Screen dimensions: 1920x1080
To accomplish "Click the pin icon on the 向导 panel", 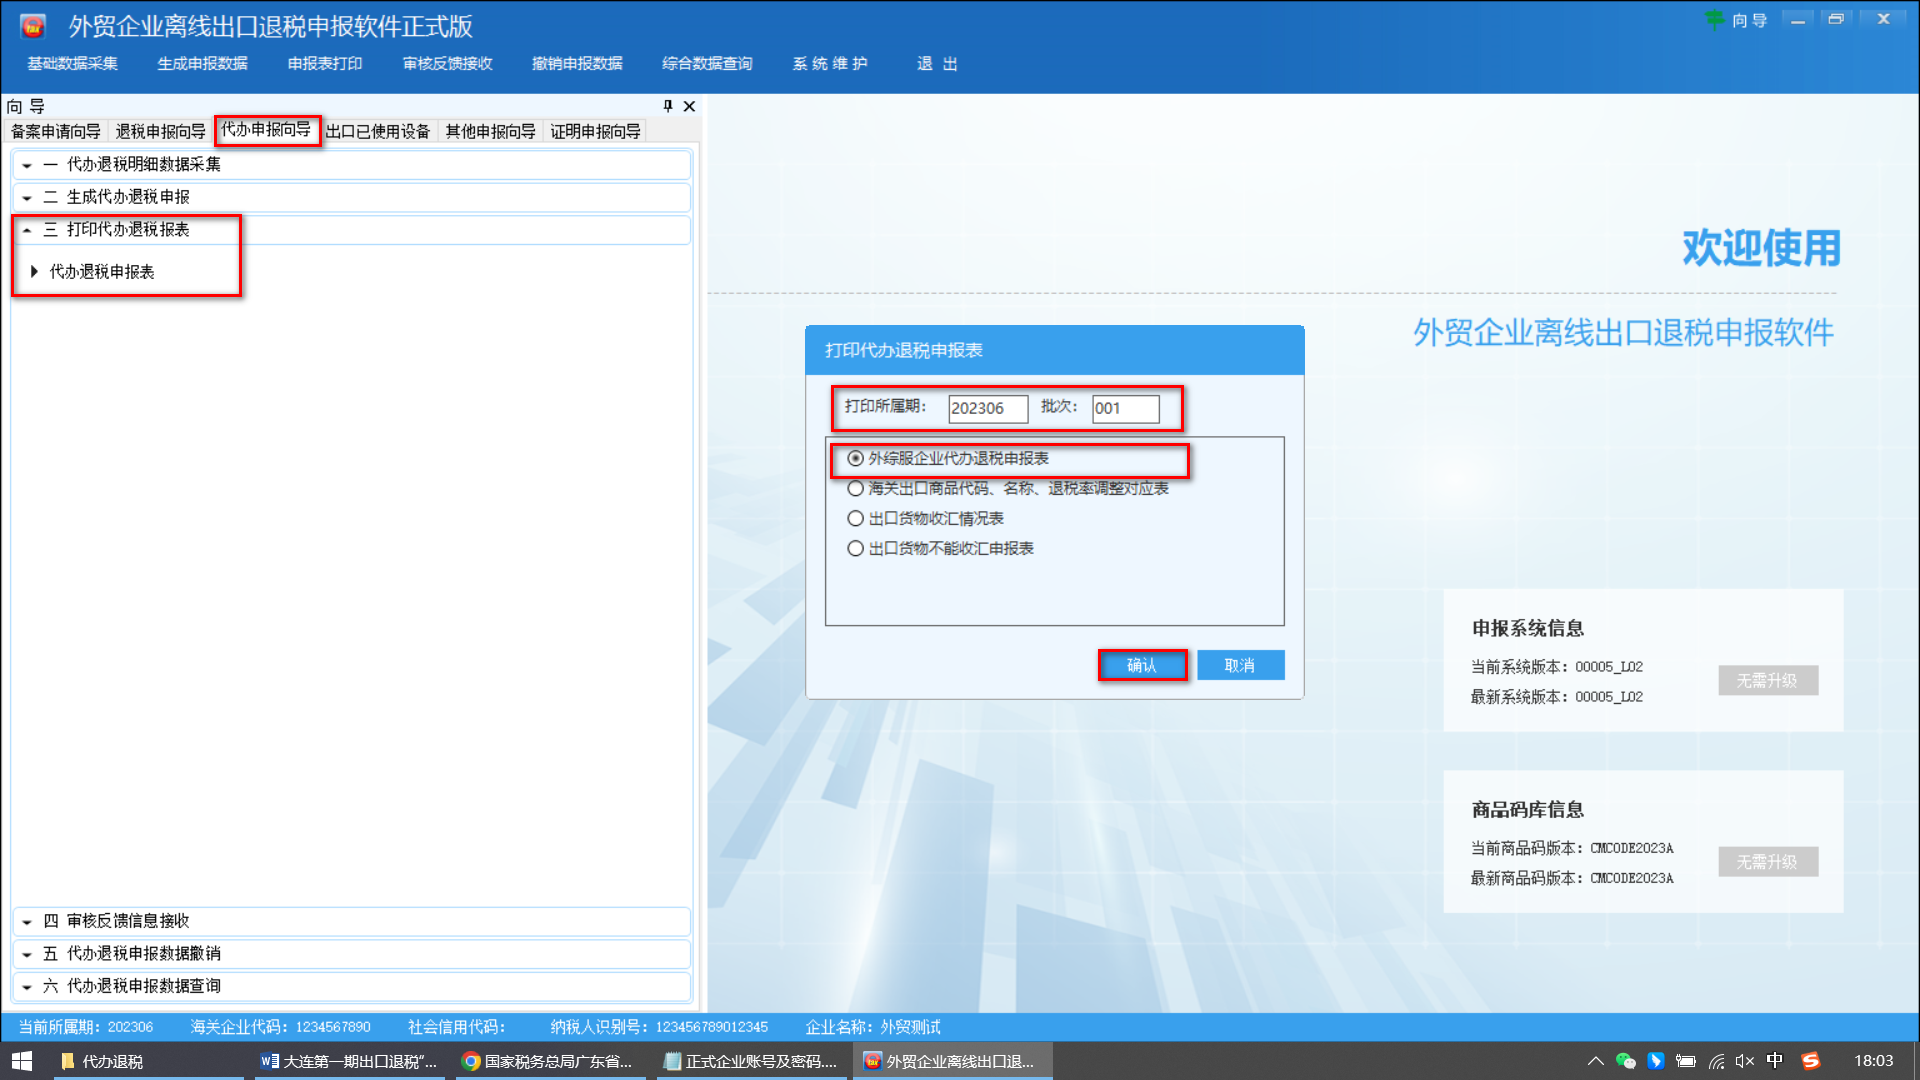I will tap(666, 106).
